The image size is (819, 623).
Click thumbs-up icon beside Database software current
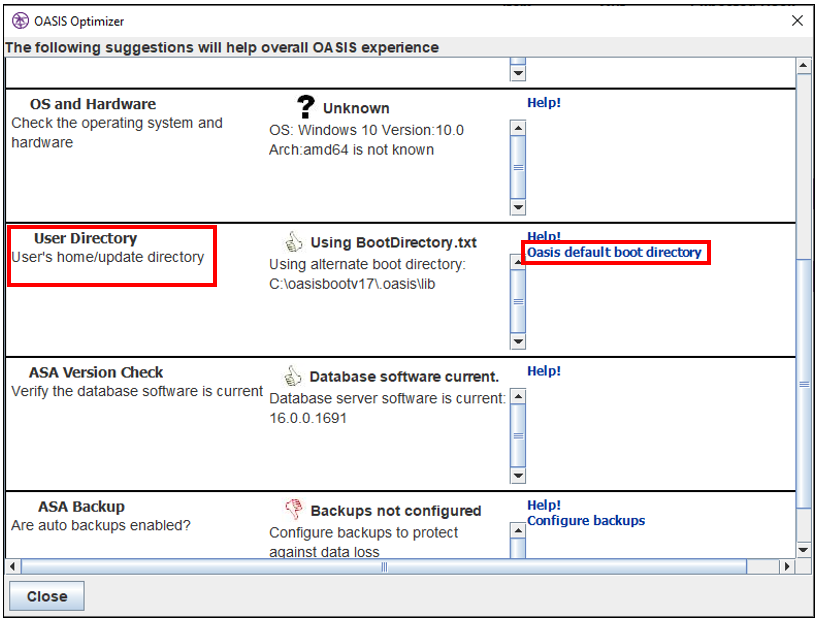pyautogui.click(x=292, y=376)
